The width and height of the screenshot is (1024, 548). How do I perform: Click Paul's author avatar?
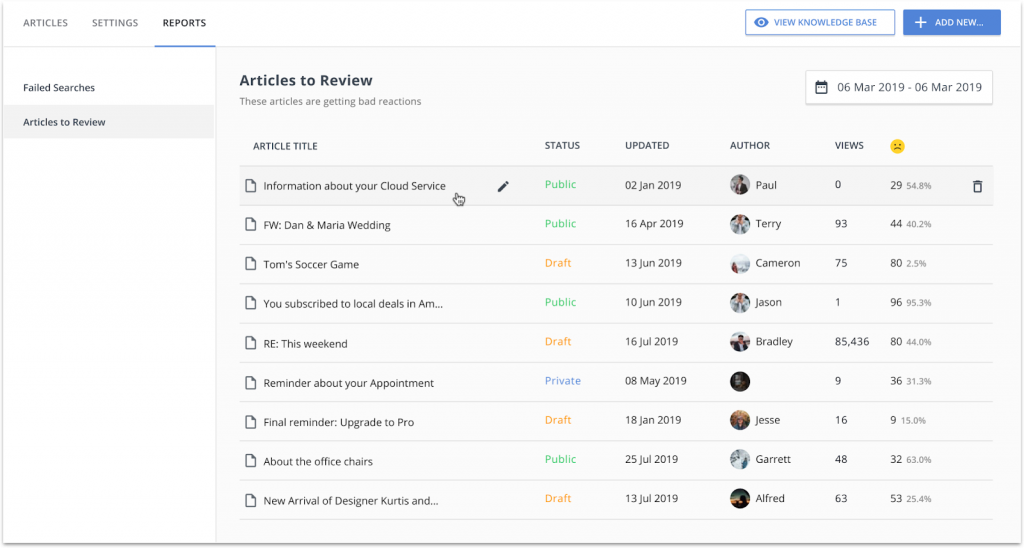740,185
